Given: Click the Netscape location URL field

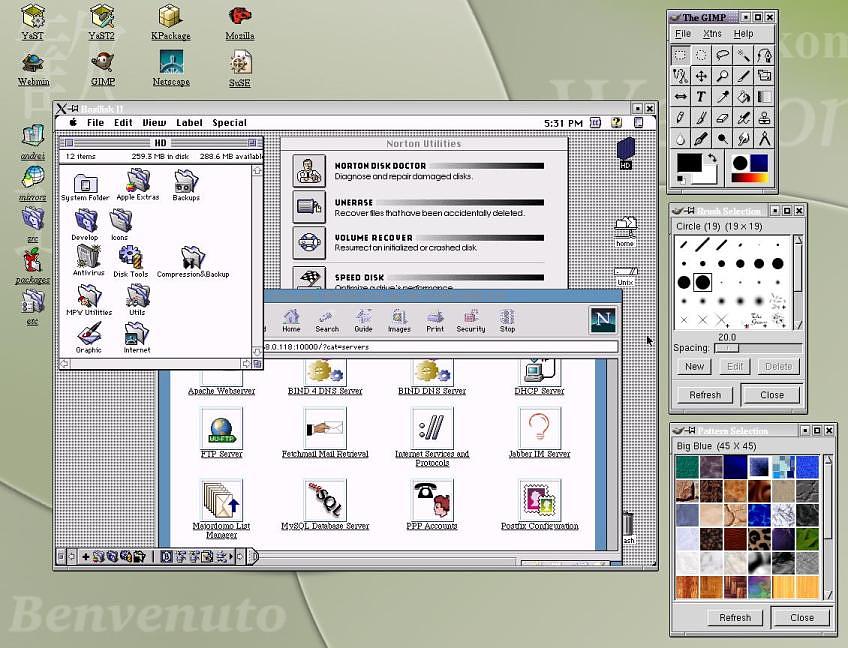Looking at the screenshot, I should click(440, 347).
